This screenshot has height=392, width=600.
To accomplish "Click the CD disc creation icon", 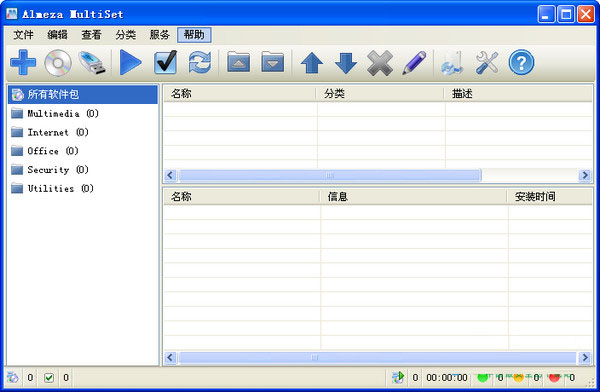I will (58, 62).
